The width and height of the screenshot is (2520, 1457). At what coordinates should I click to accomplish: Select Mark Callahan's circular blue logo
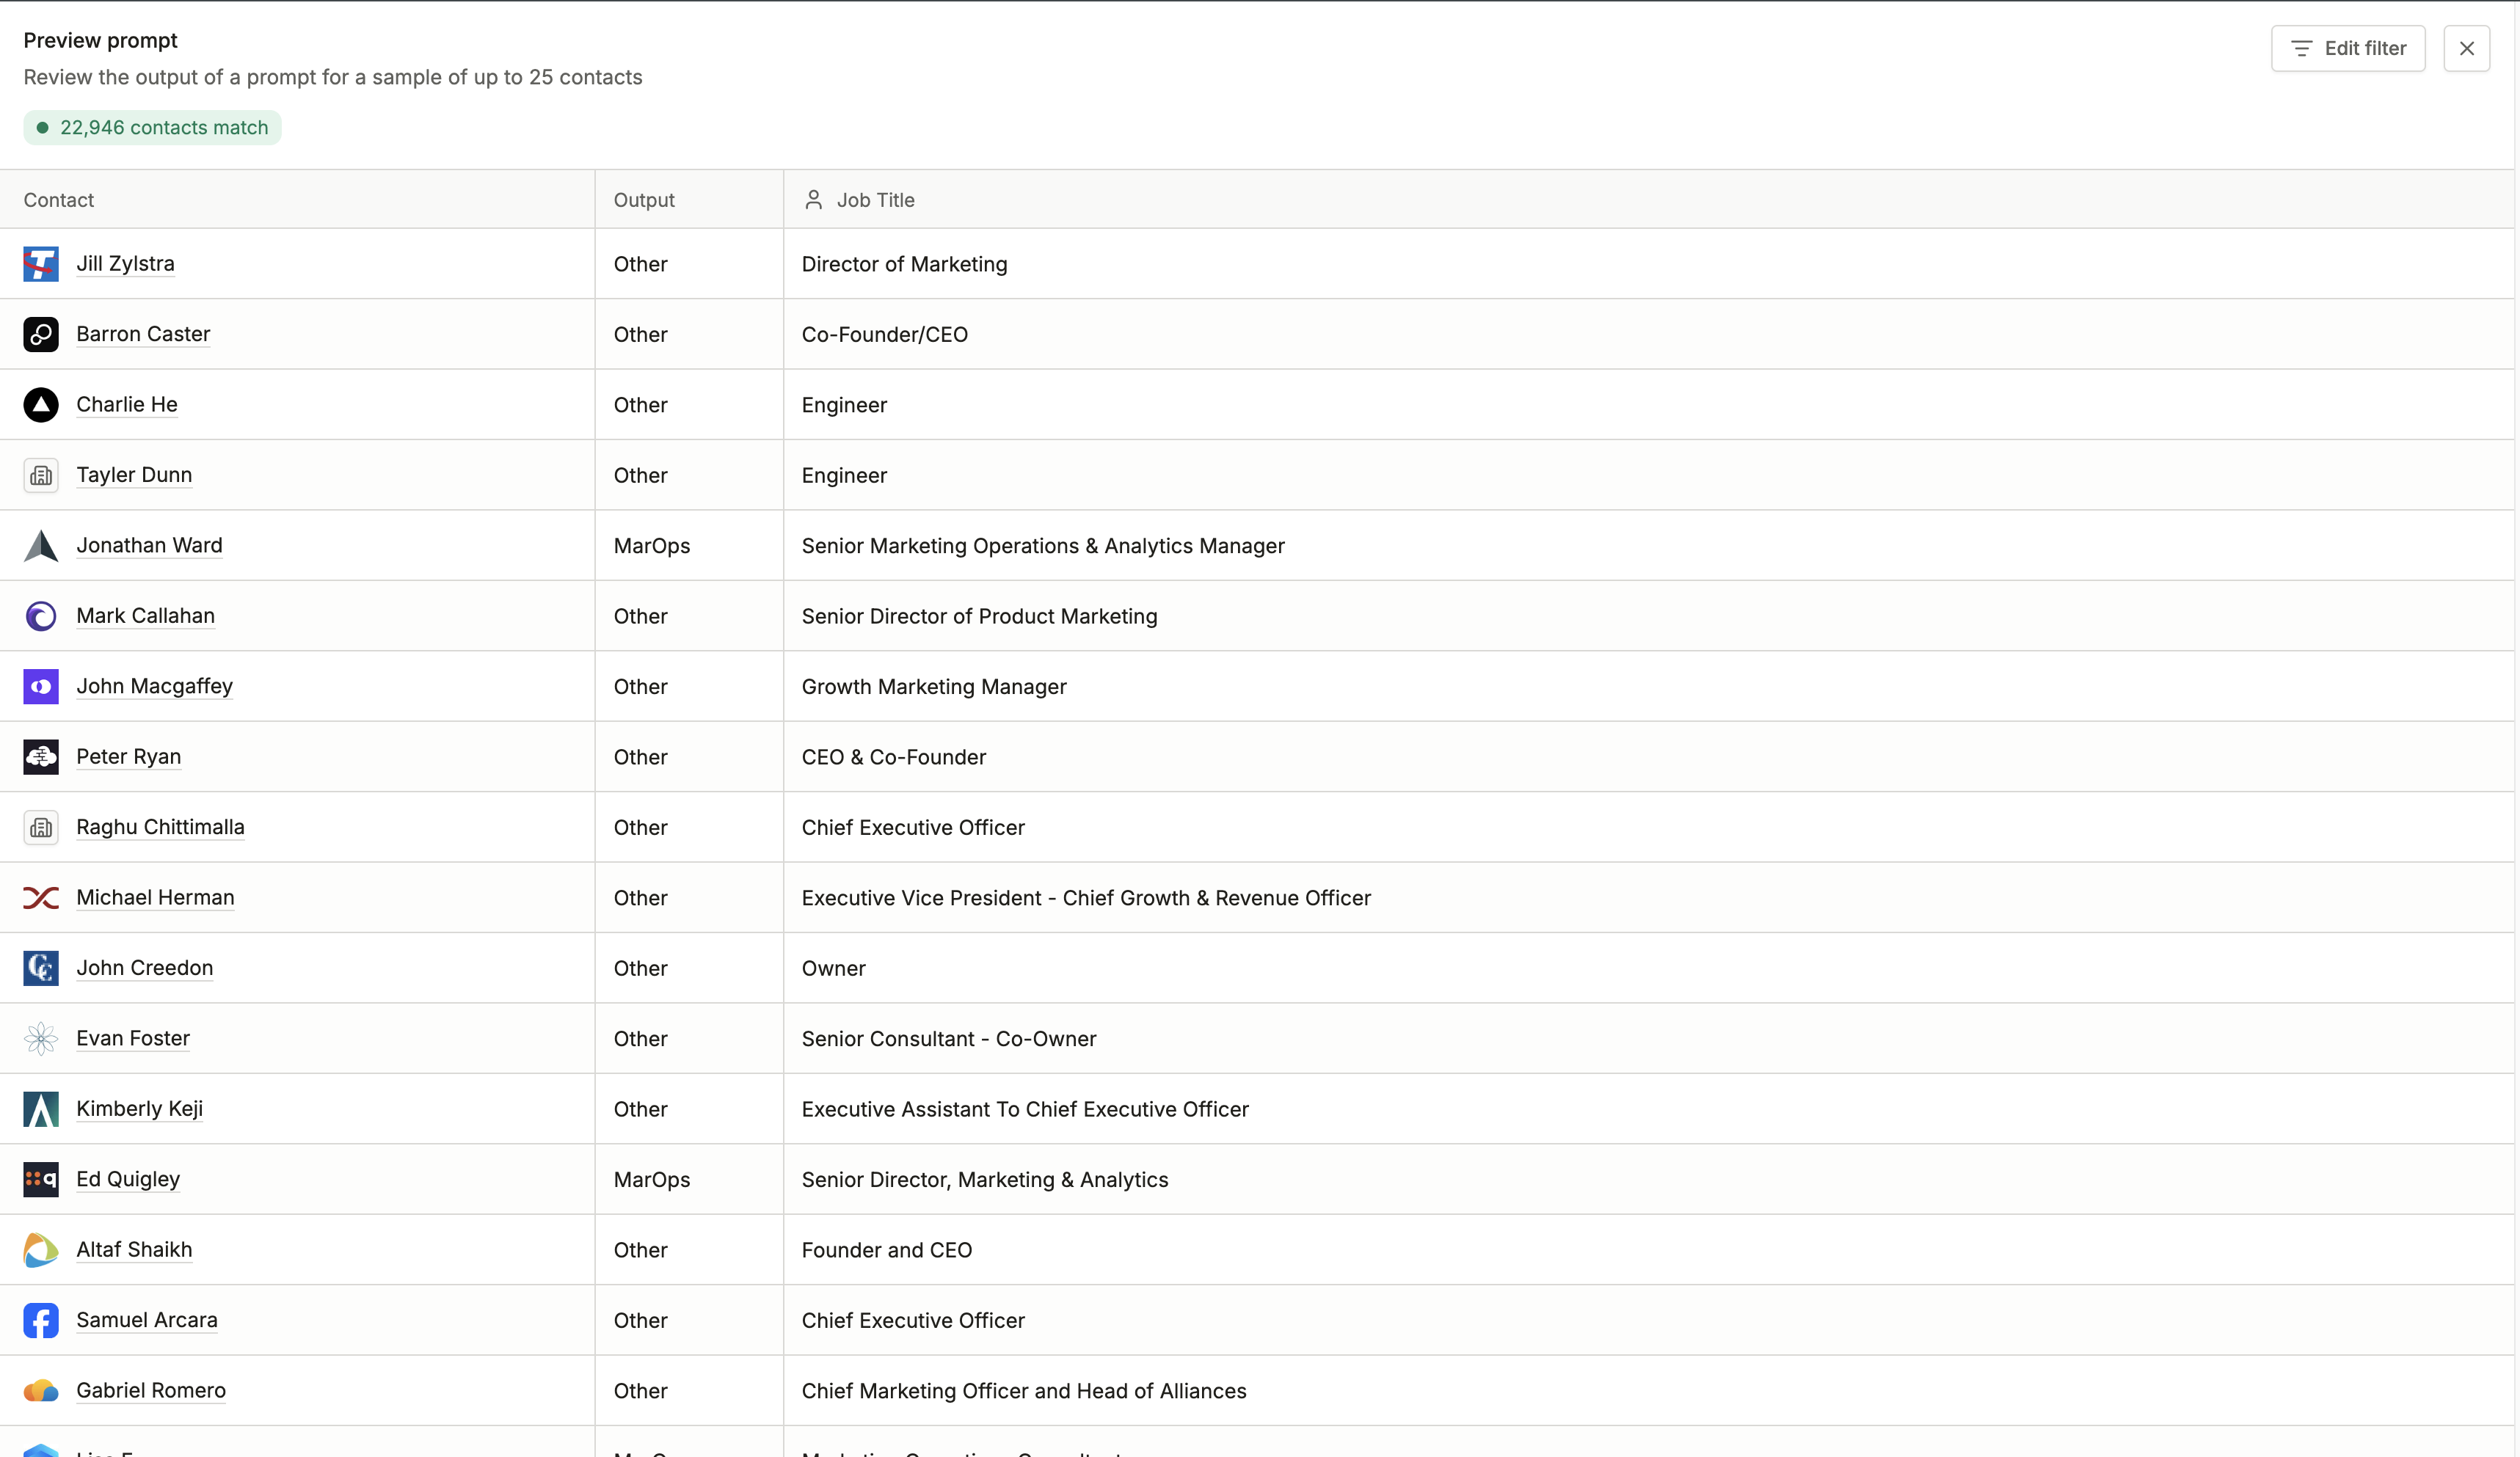(x=40, y=616)
